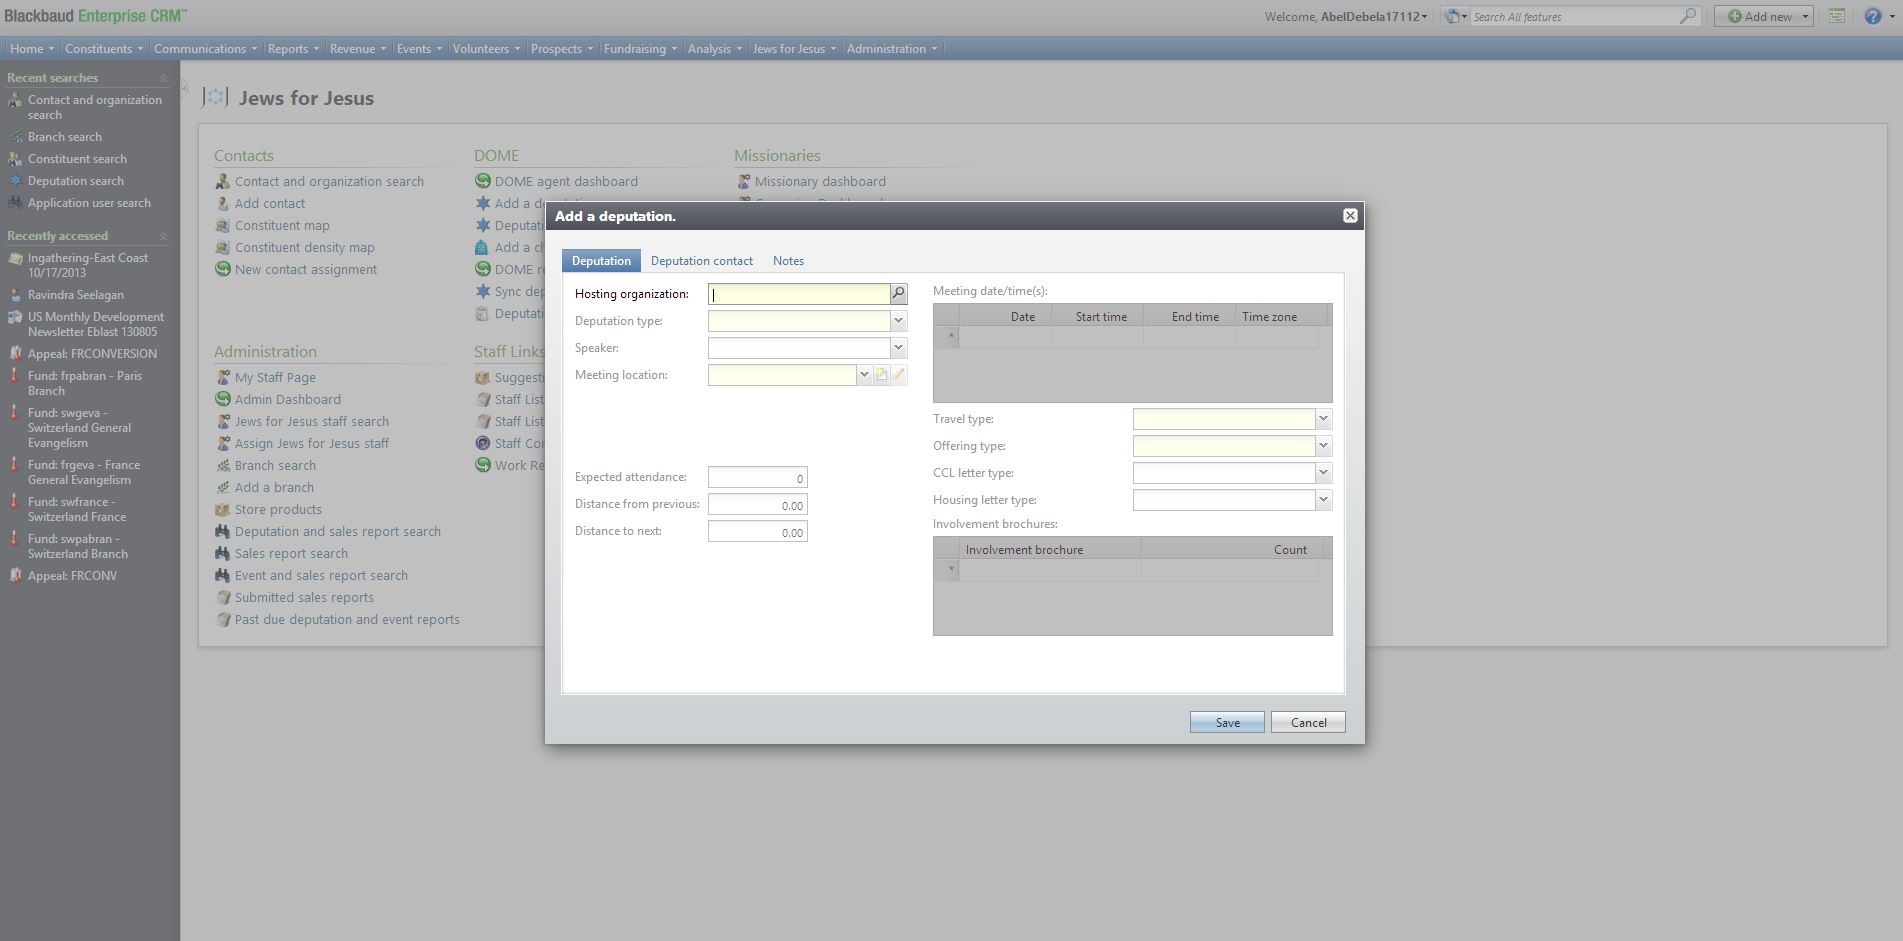Click the search type selector icon
Image resolution: width=1903 pixels, height=941 pixels.
[1454, 16]
